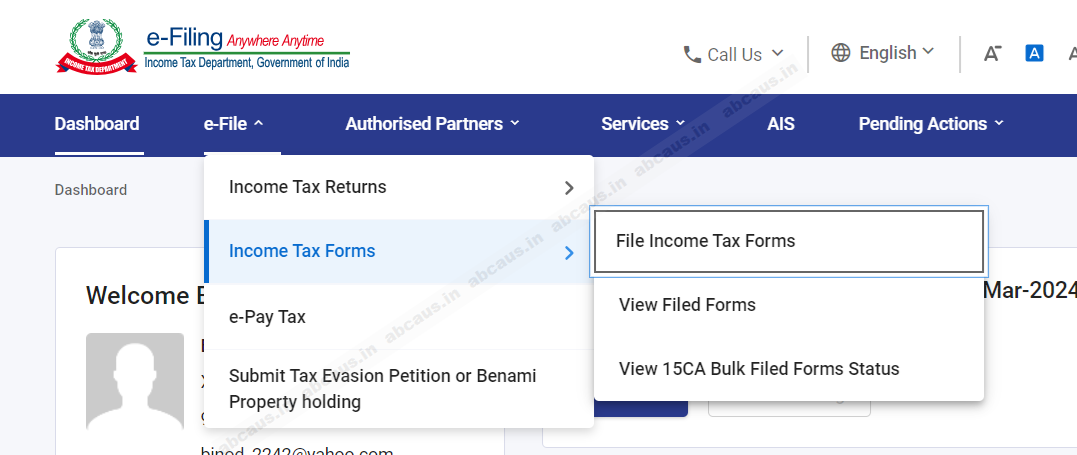The image size is (1077, 455).
Task: Select View Filed Forms option
Action: coord(687,305)
